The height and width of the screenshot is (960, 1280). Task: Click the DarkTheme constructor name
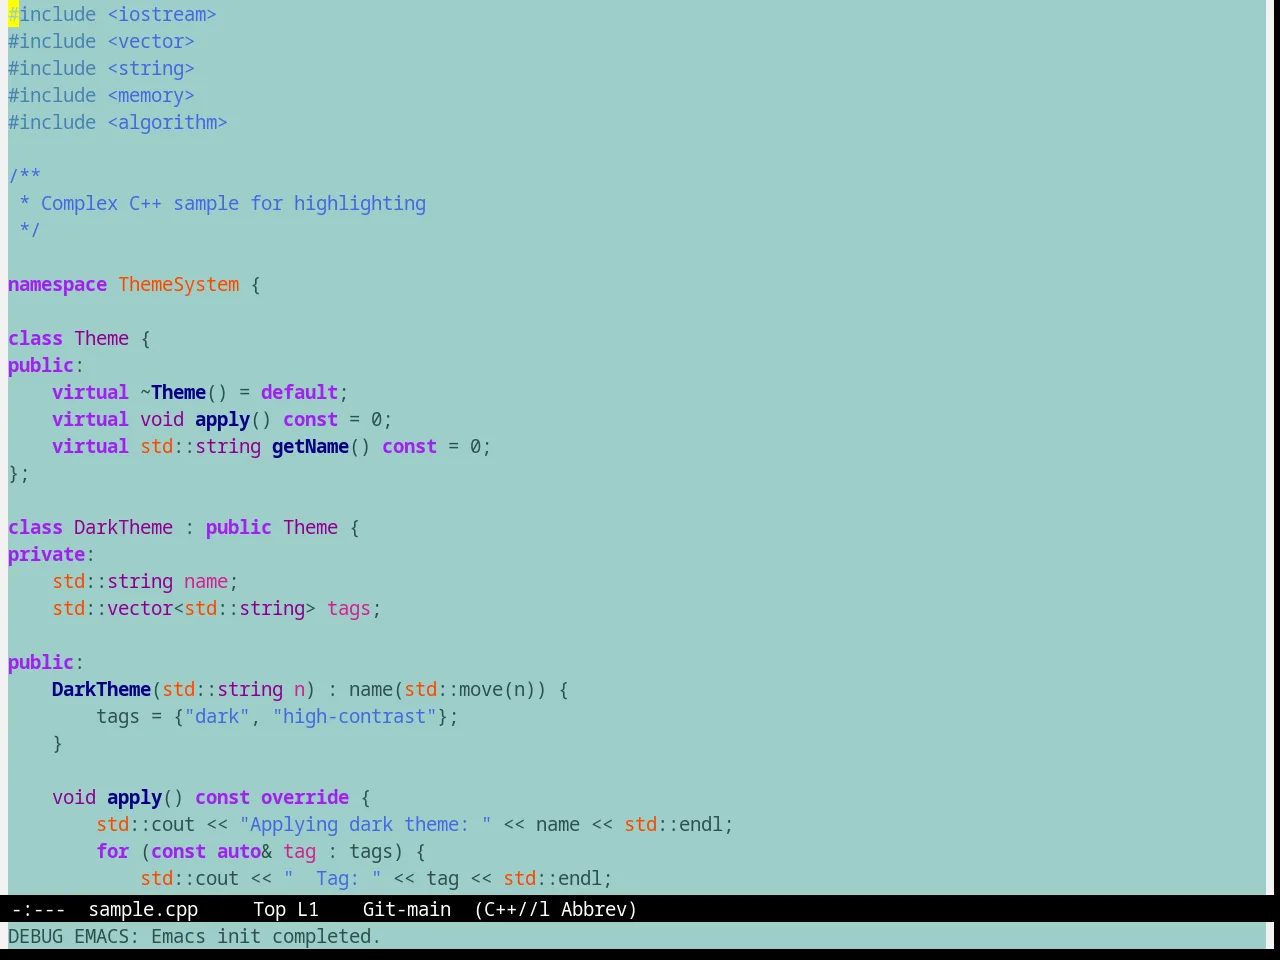click(x=101, y=689)
